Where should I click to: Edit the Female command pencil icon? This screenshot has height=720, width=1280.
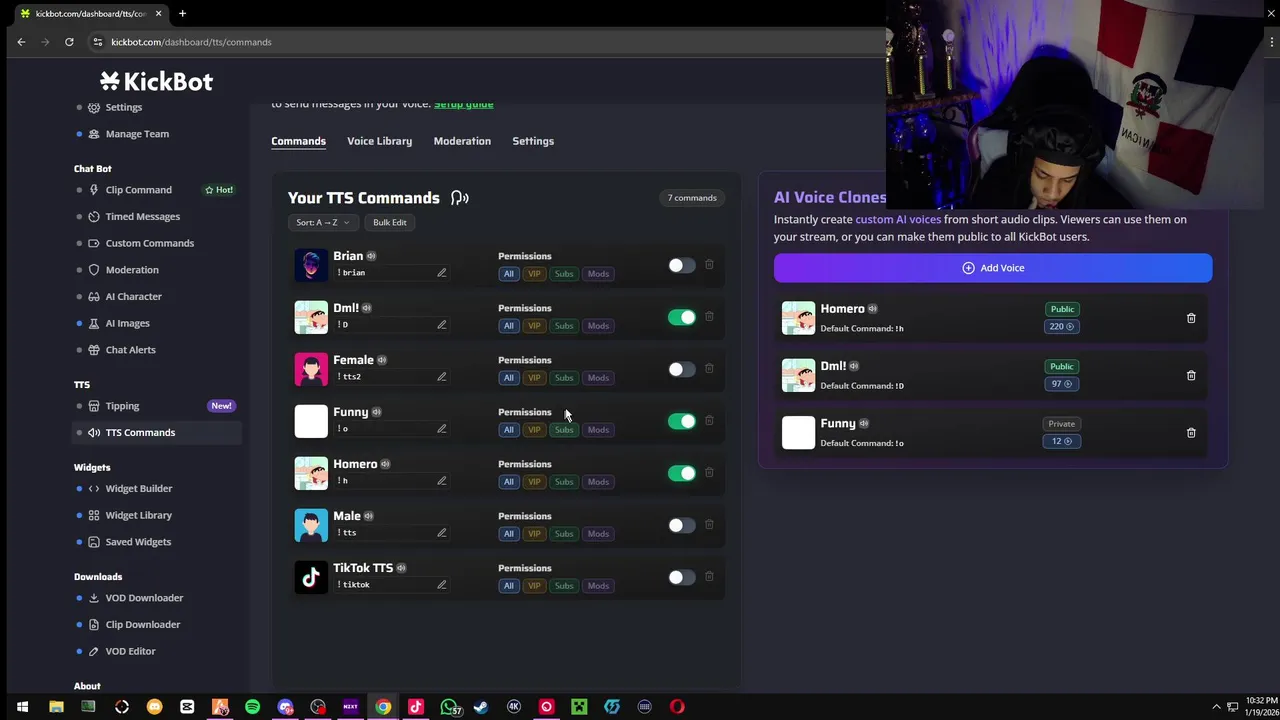coord(441,377)
